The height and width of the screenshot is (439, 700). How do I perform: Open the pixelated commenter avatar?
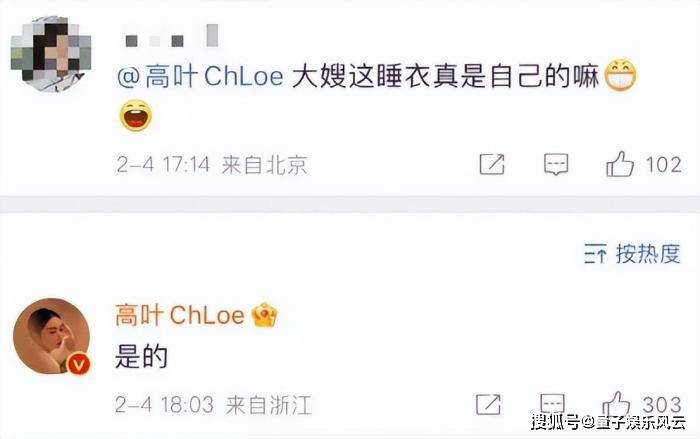click(x=50, y=54)
